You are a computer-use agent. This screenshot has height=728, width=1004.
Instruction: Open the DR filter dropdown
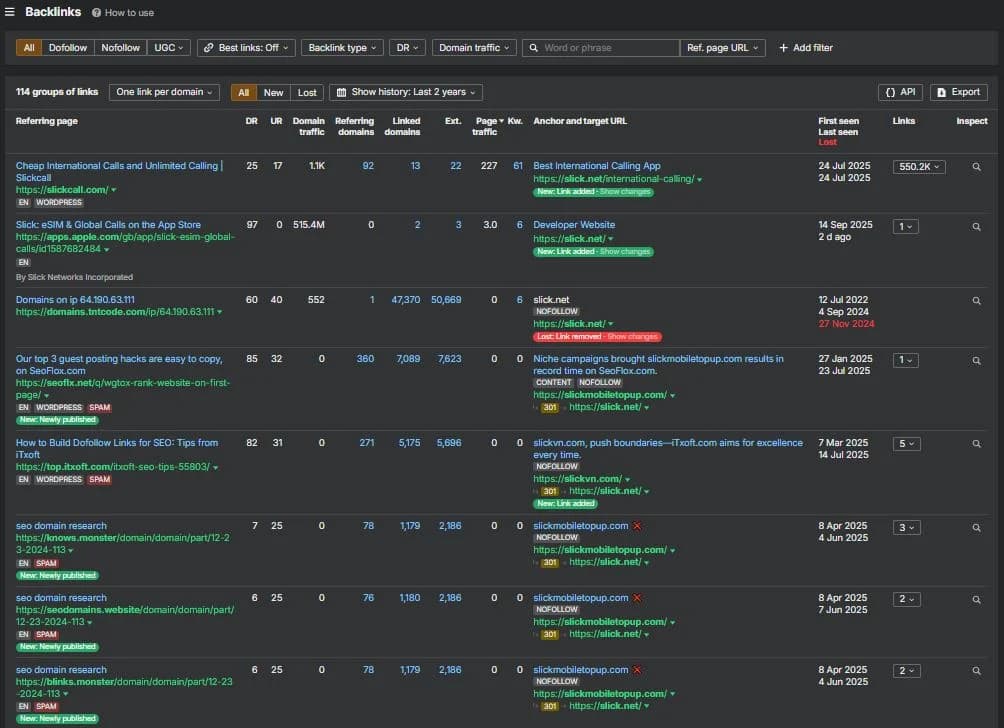pos(407,48)
